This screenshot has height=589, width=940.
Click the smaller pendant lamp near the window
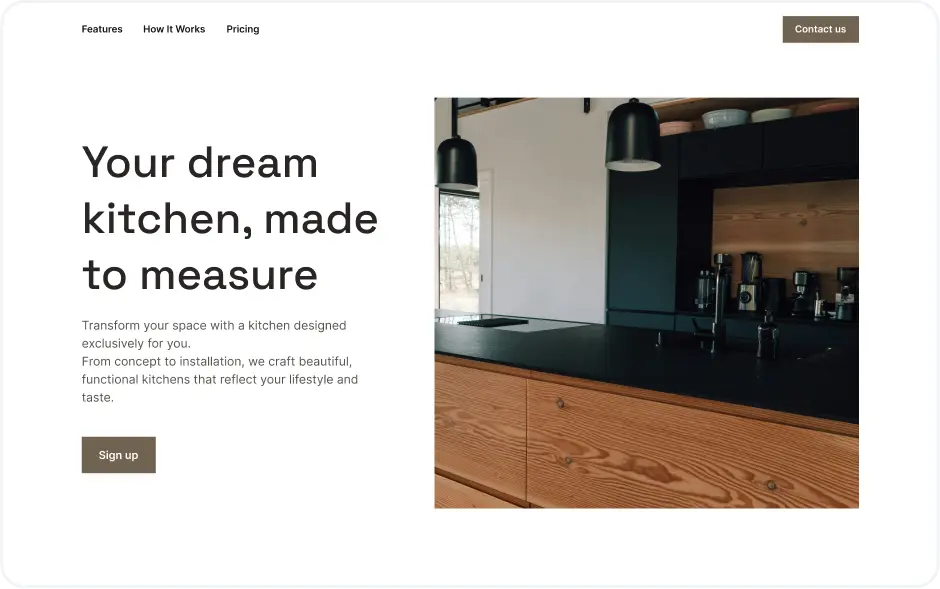[457, 161]
